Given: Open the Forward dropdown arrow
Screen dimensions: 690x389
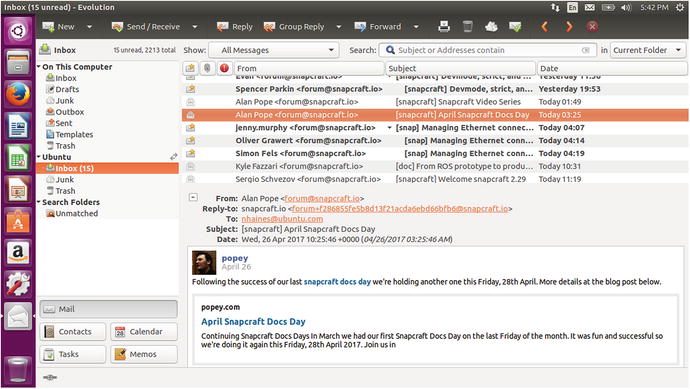Looking at the screenshot, I should [416, 27].
